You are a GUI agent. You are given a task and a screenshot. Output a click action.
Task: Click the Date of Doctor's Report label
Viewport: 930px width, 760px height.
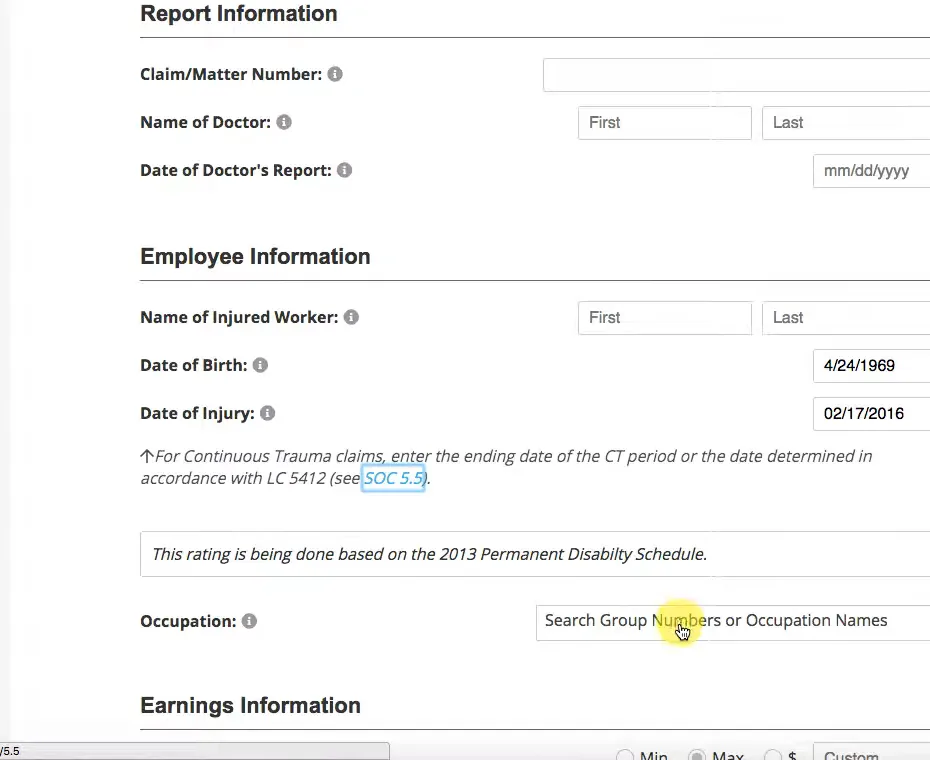pos(235,170)
